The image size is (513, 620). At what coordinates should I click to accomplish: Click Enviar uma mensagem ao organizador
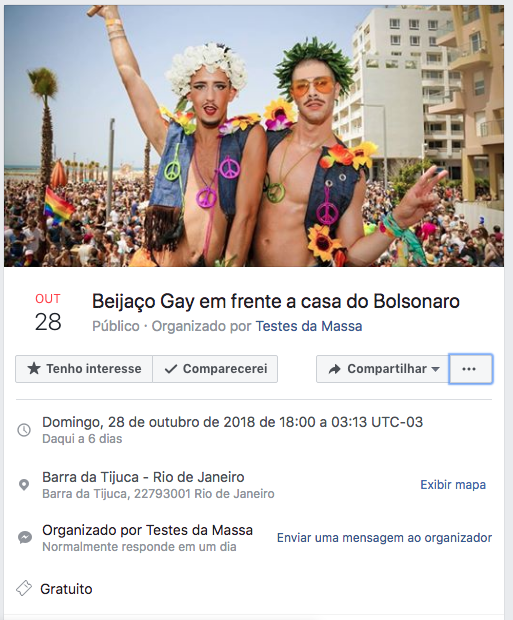pos(384,538)
